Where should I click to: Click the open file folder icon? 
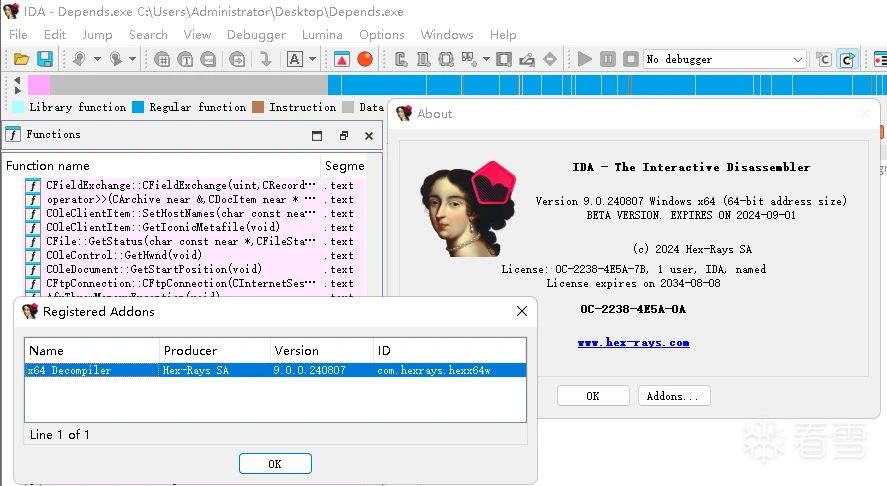point(21,59)
